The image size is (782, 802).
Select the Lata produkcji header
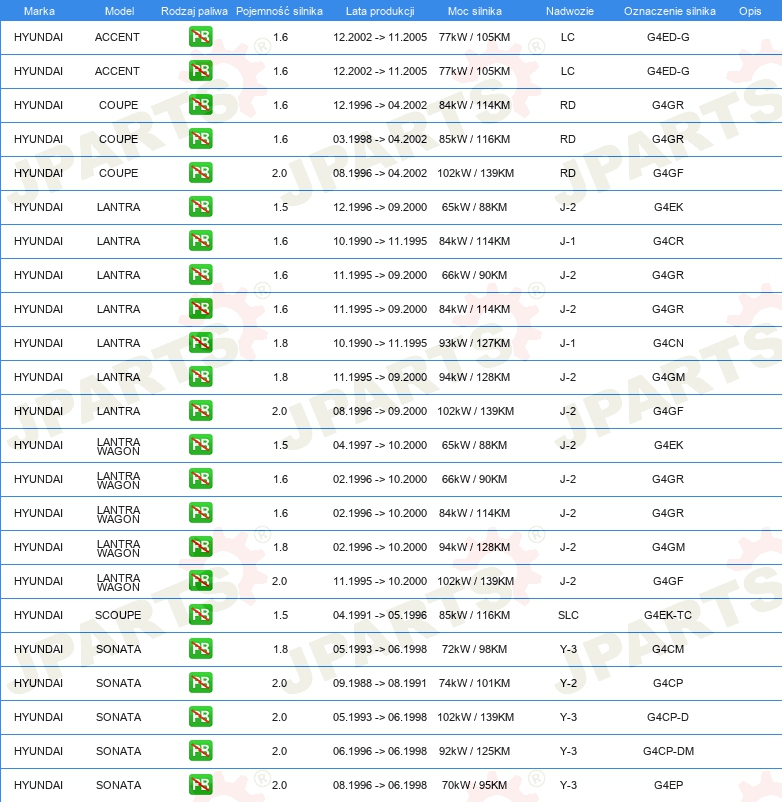pos(380,11)
